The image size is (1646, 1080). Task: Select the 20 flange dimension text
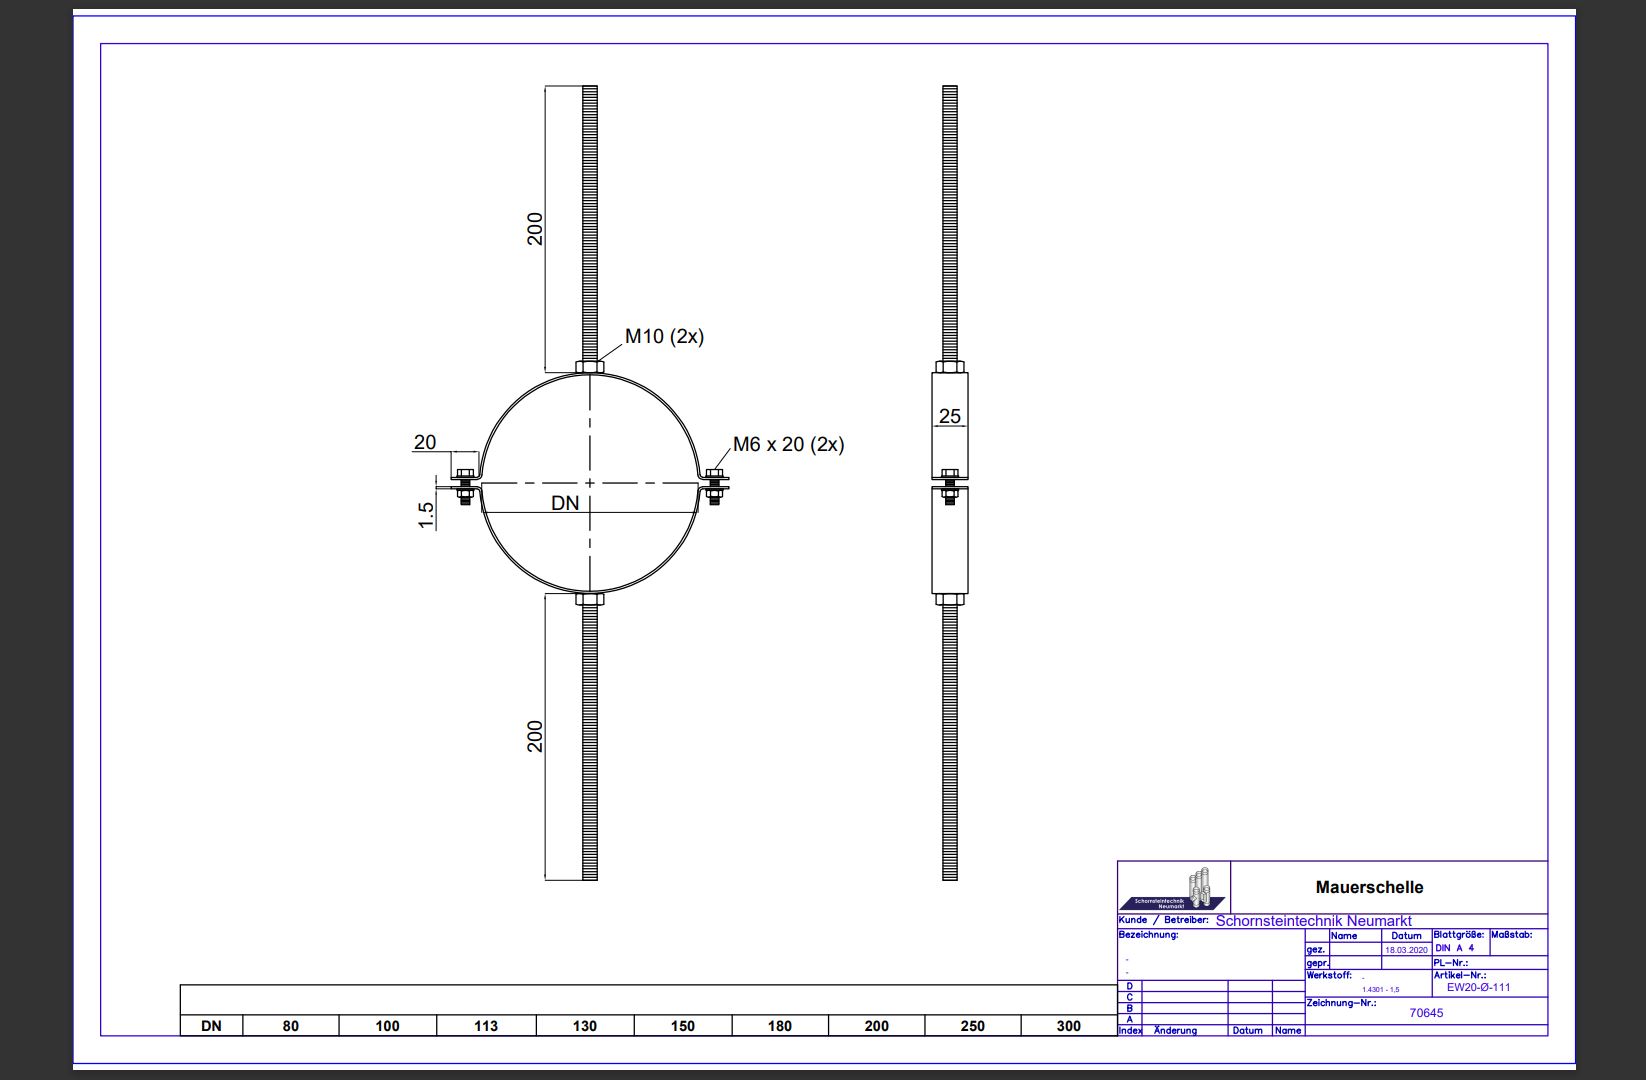425,442
